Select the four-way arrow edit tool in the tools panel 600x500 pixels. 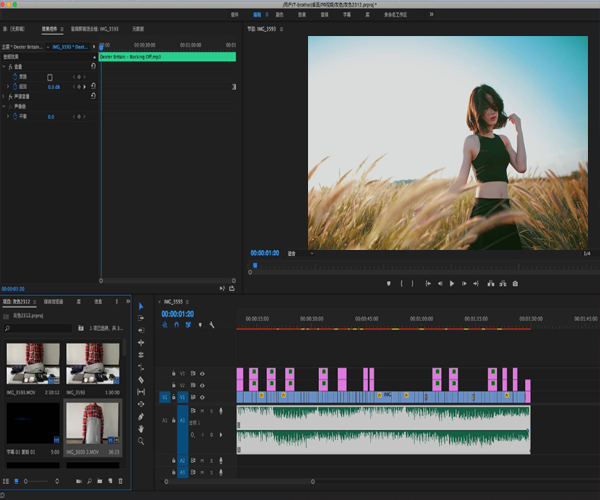click(141, 343)
